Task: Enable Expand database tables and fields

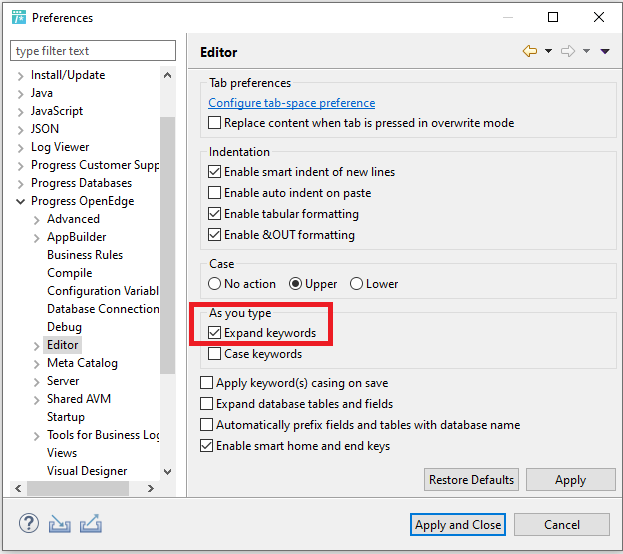Action: 207,403
